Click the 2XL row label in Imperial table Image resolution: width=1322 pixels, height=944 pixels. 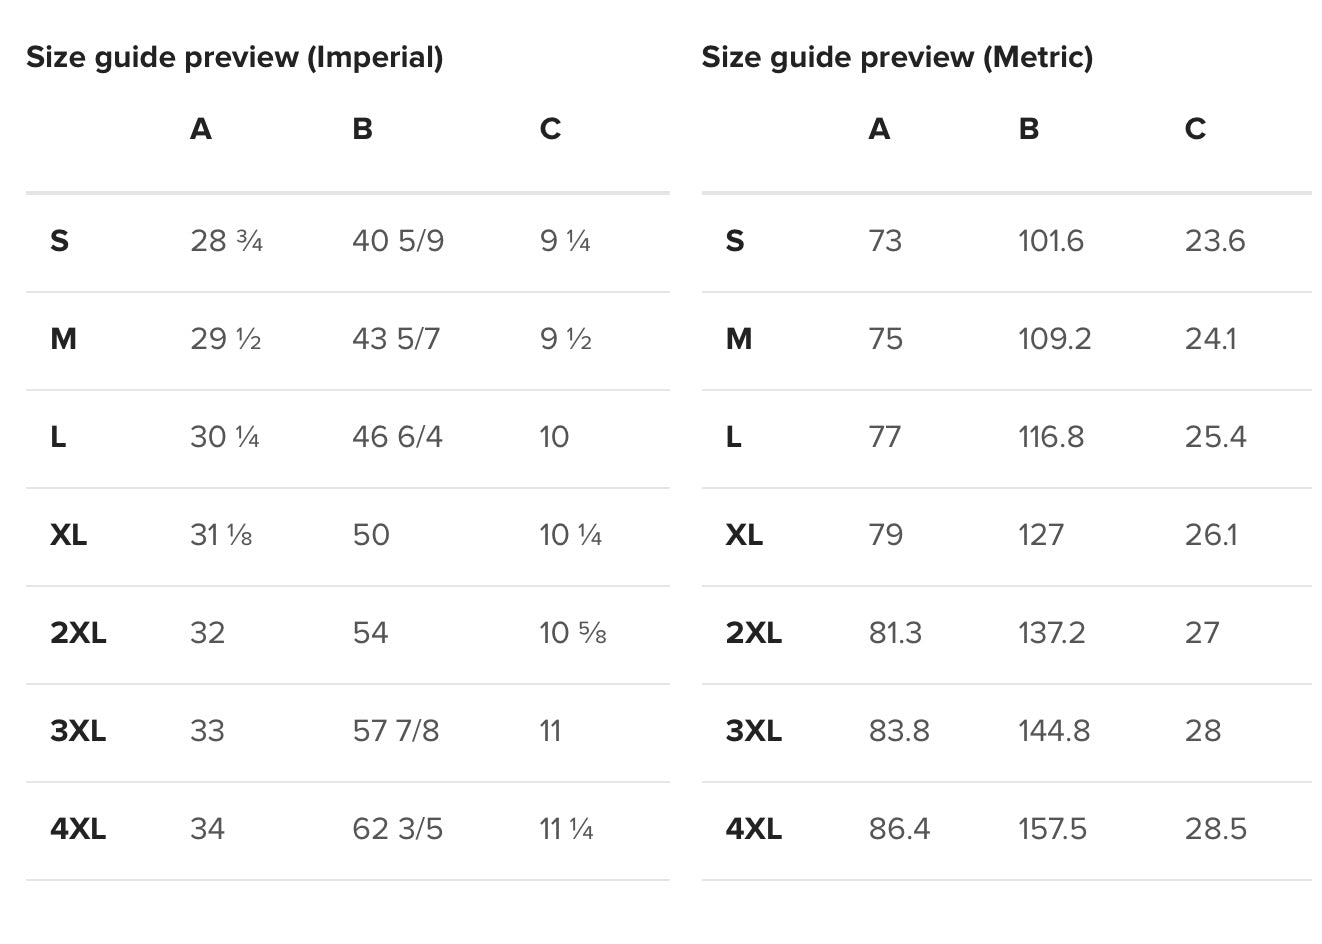click(78, 633)
